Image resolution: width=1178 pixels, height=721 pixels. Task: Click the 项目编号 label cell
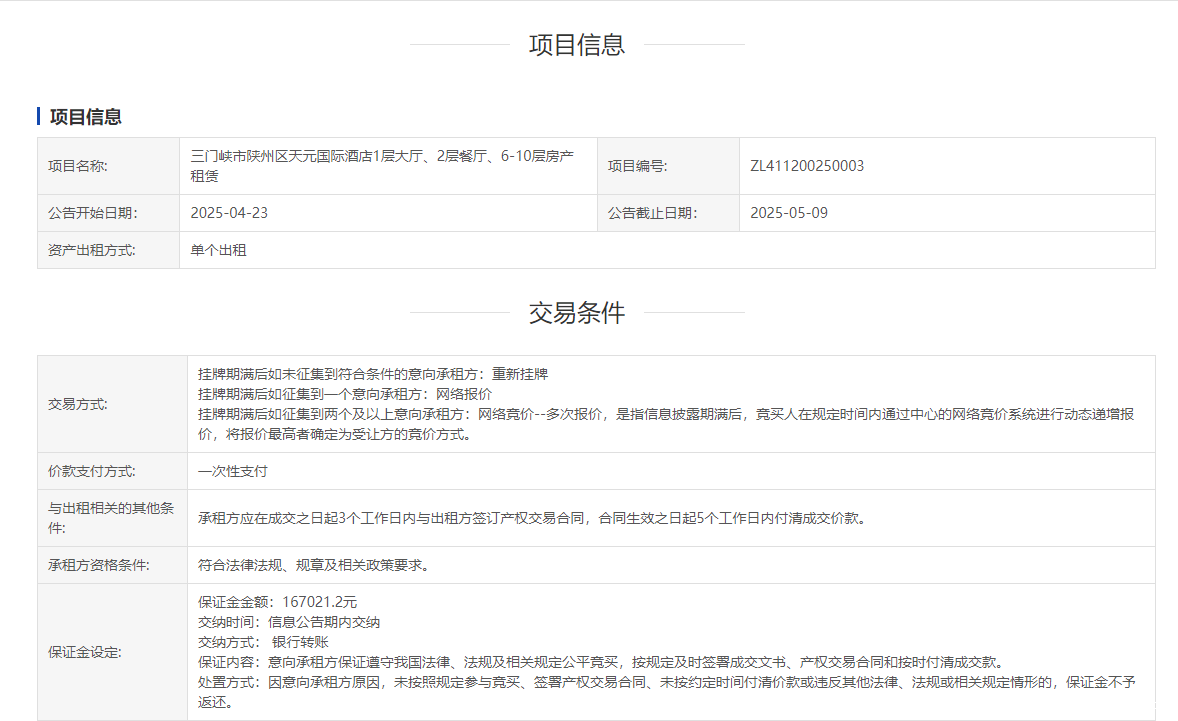pos(637,166)
